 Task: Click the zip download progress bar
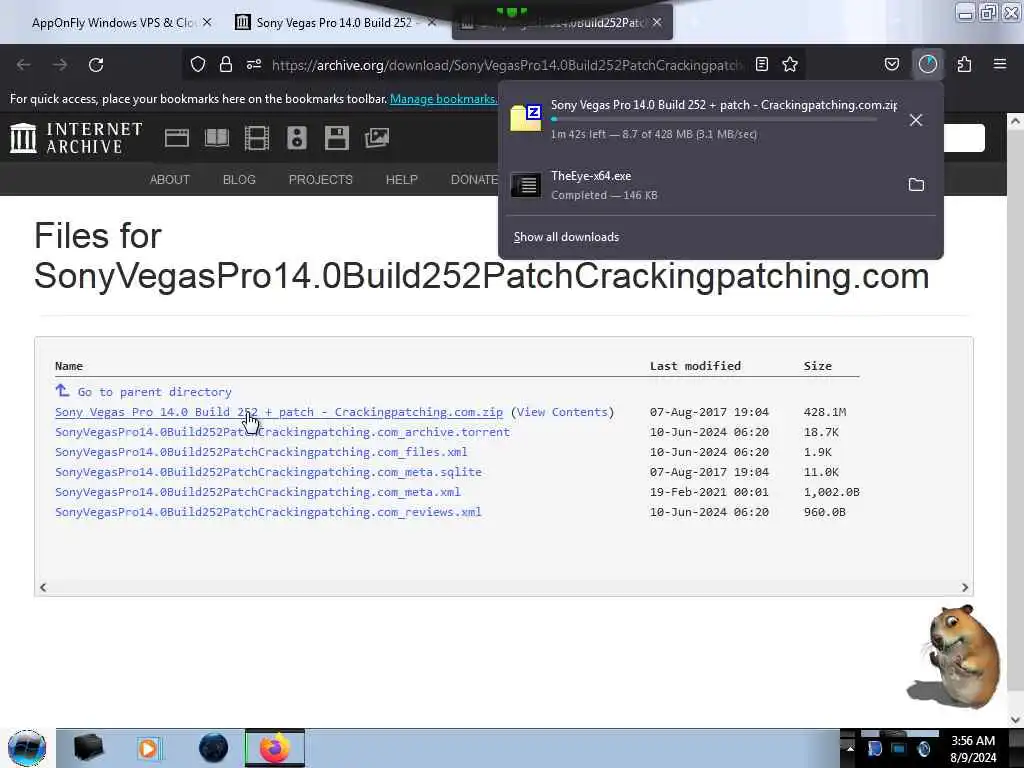pyautogui.click(x=714, y=120)
